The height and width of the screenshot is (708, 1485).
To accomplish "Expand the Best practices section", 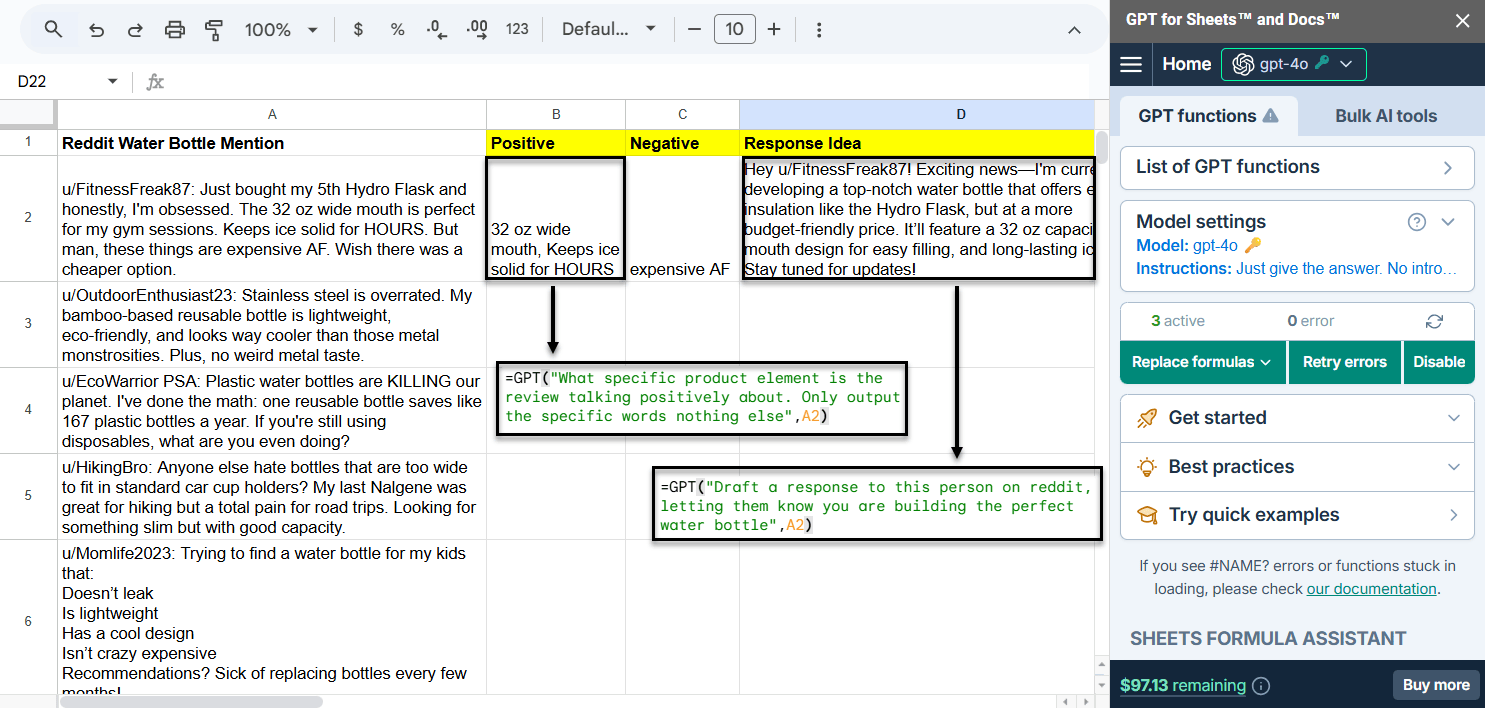I will (1297, 467).
